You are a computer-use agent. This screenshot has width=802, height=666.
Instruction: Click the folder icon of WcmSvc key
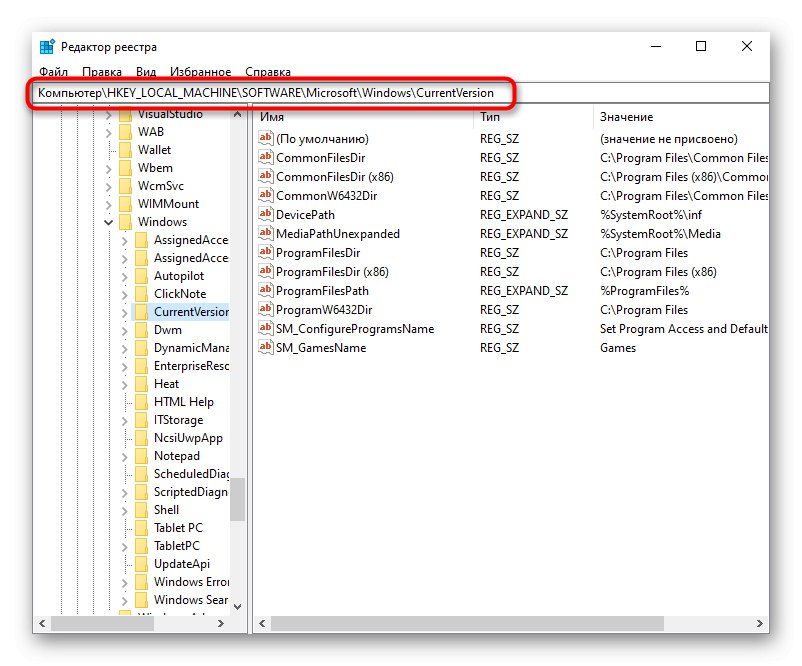[x=125, y=186]
